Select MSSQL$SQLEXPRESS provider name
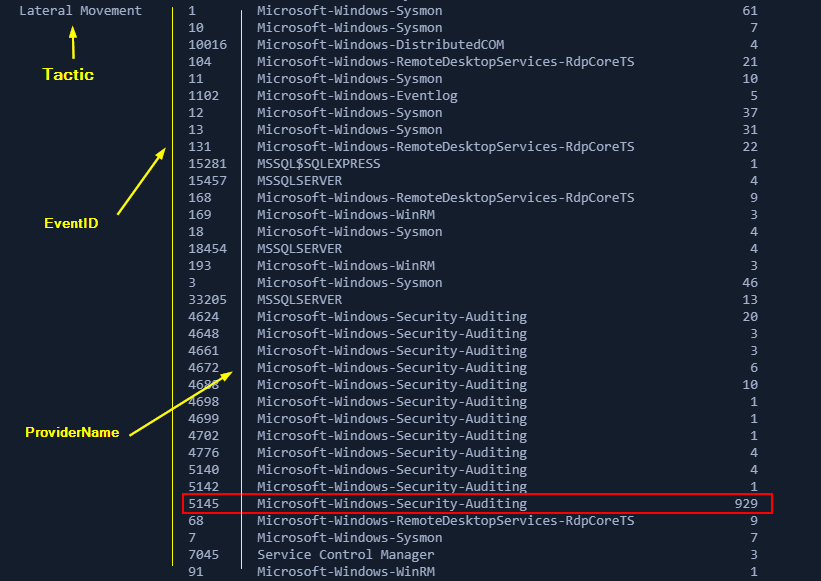821x581 pixels. click(x=319, y=164)
